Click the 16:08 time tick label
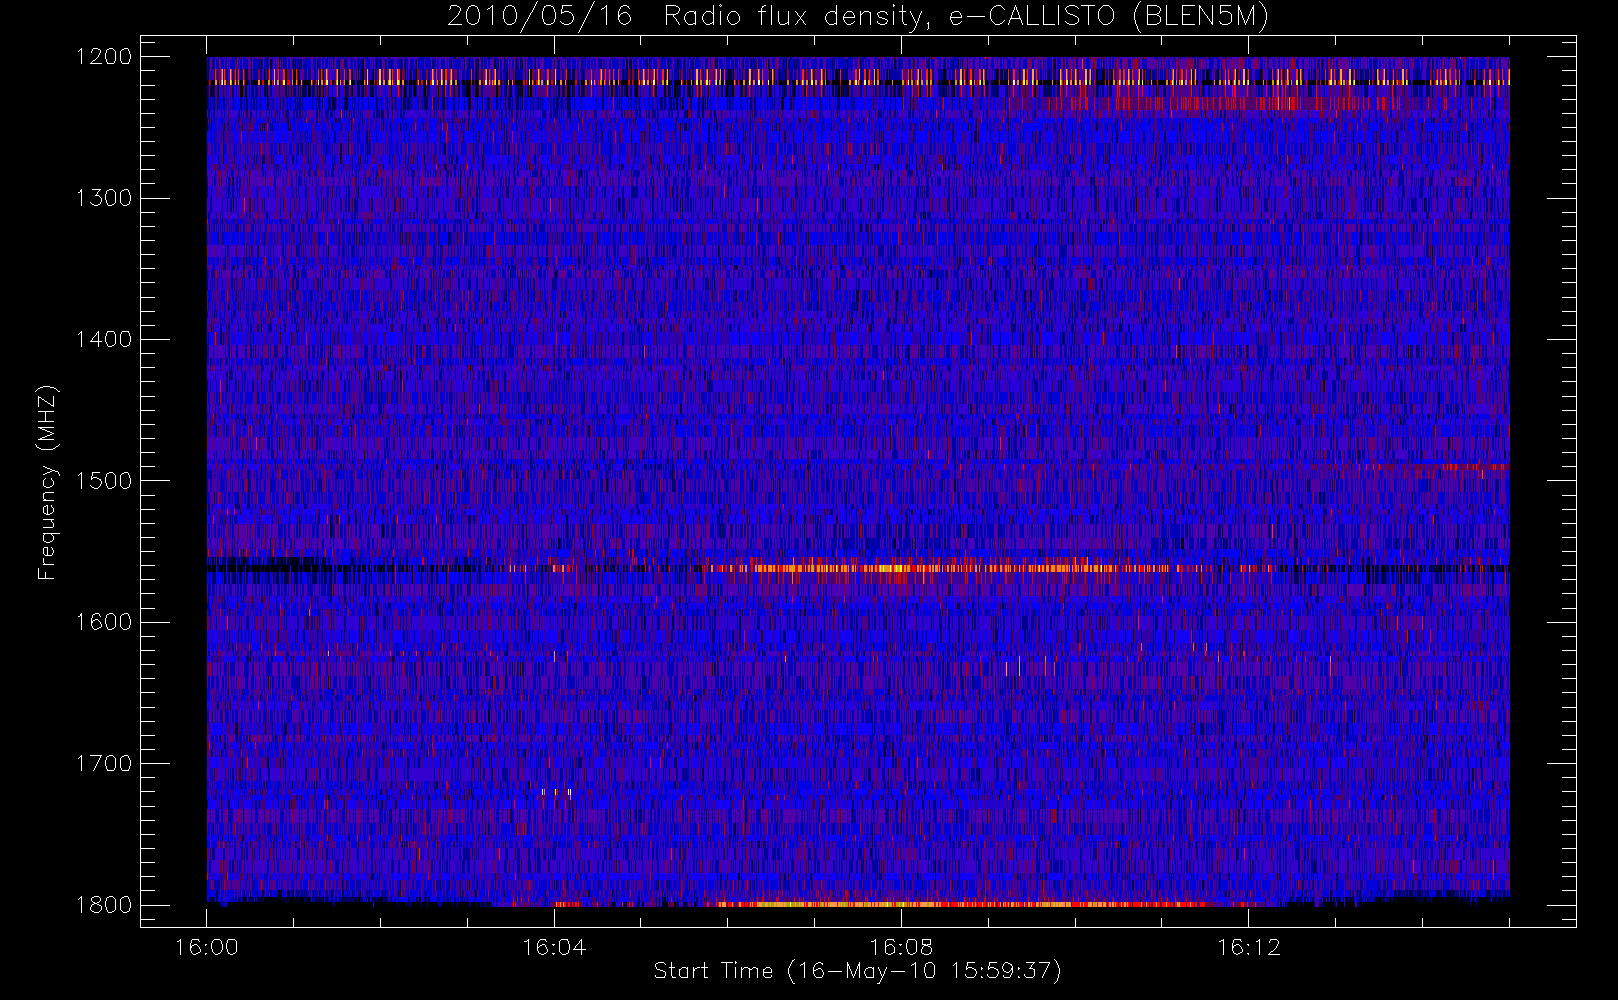Screen dimensions: 1618x1000 (901, 947)
